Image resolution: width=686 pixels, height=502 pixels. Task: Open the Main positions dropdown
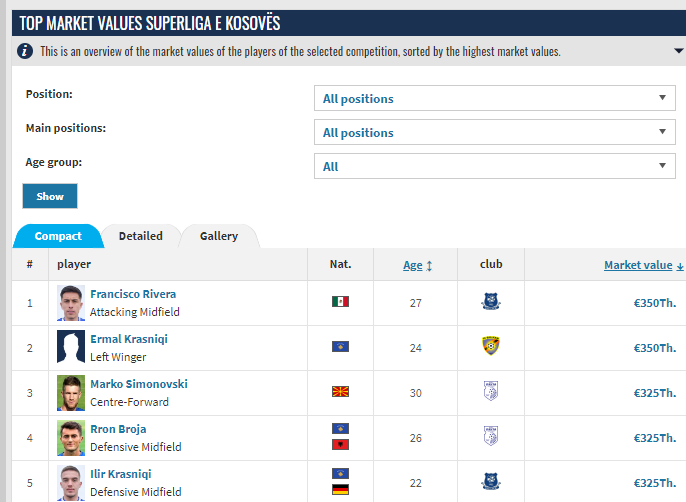(495, 132)
